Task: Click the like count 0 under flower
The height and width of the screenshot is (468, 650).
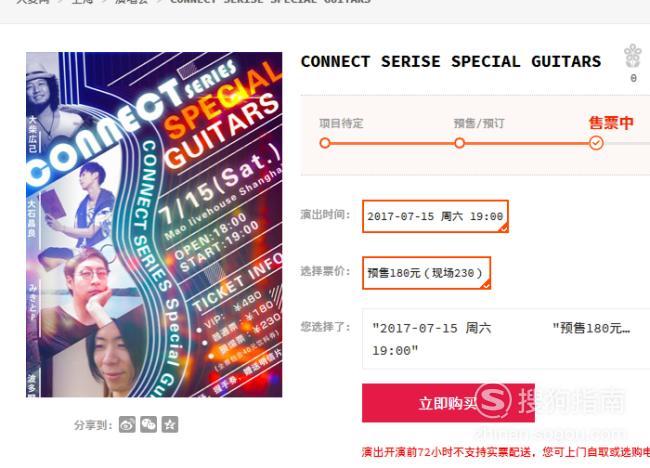Action: 633,78
